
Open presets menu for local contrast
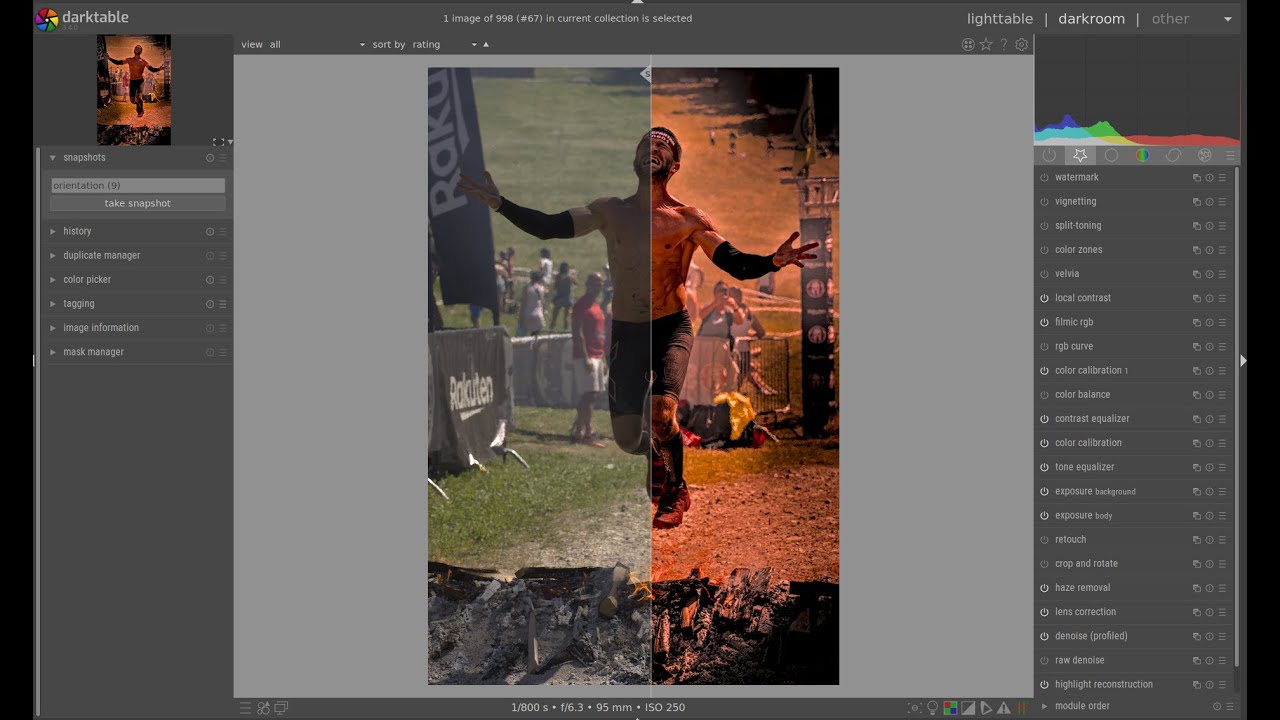(x=1222, y=298)
